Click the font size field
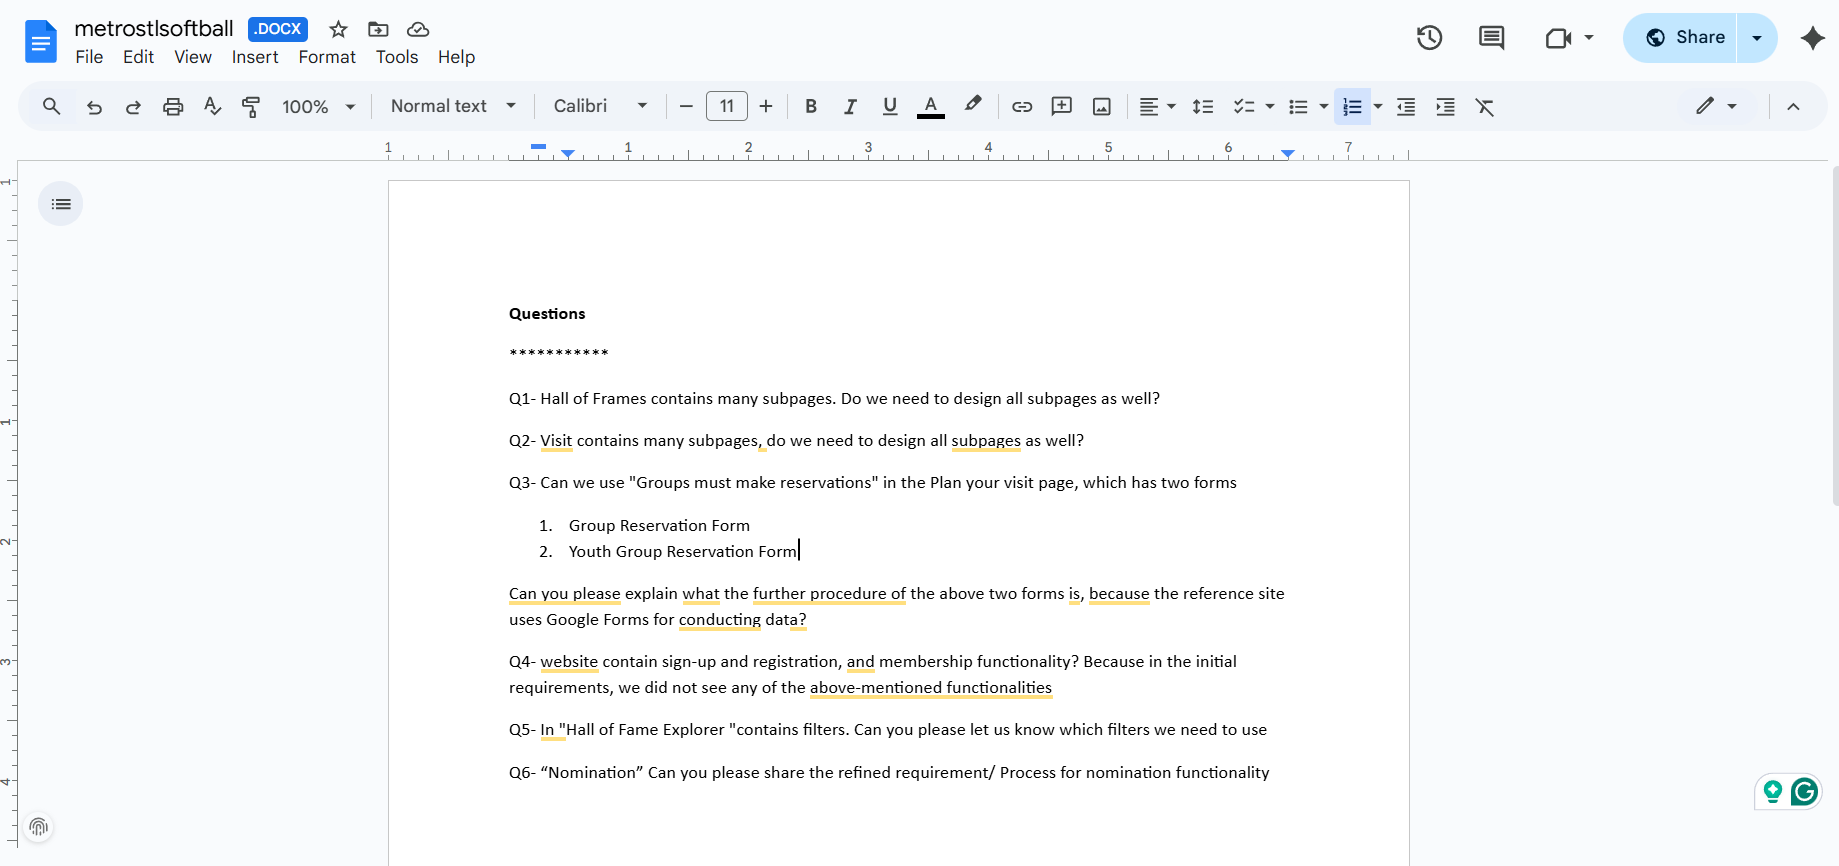Viewport: 1839px width, 866px height. tap(727, 106)
